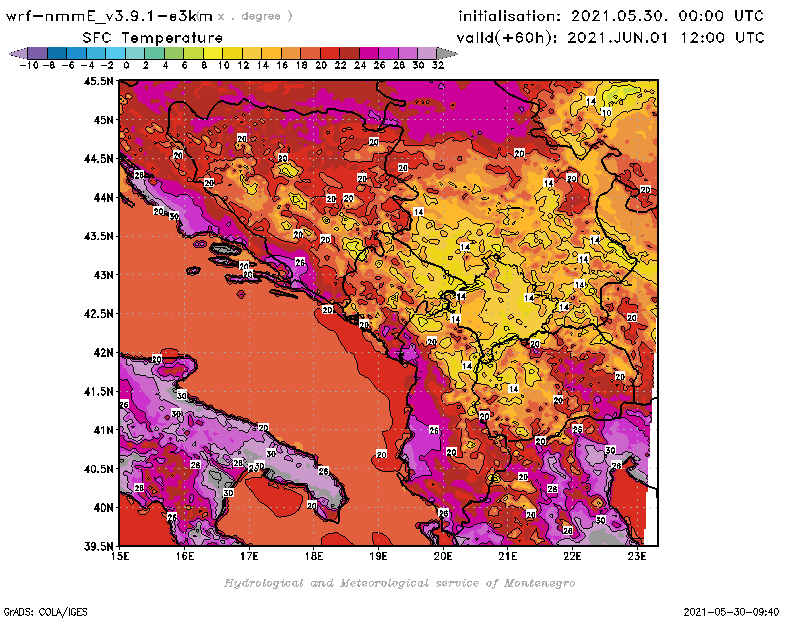The height and width of the screenshot is (618, 800).
Task: Click the '20E' longitude axis label
Action: (x=443, y=556)
